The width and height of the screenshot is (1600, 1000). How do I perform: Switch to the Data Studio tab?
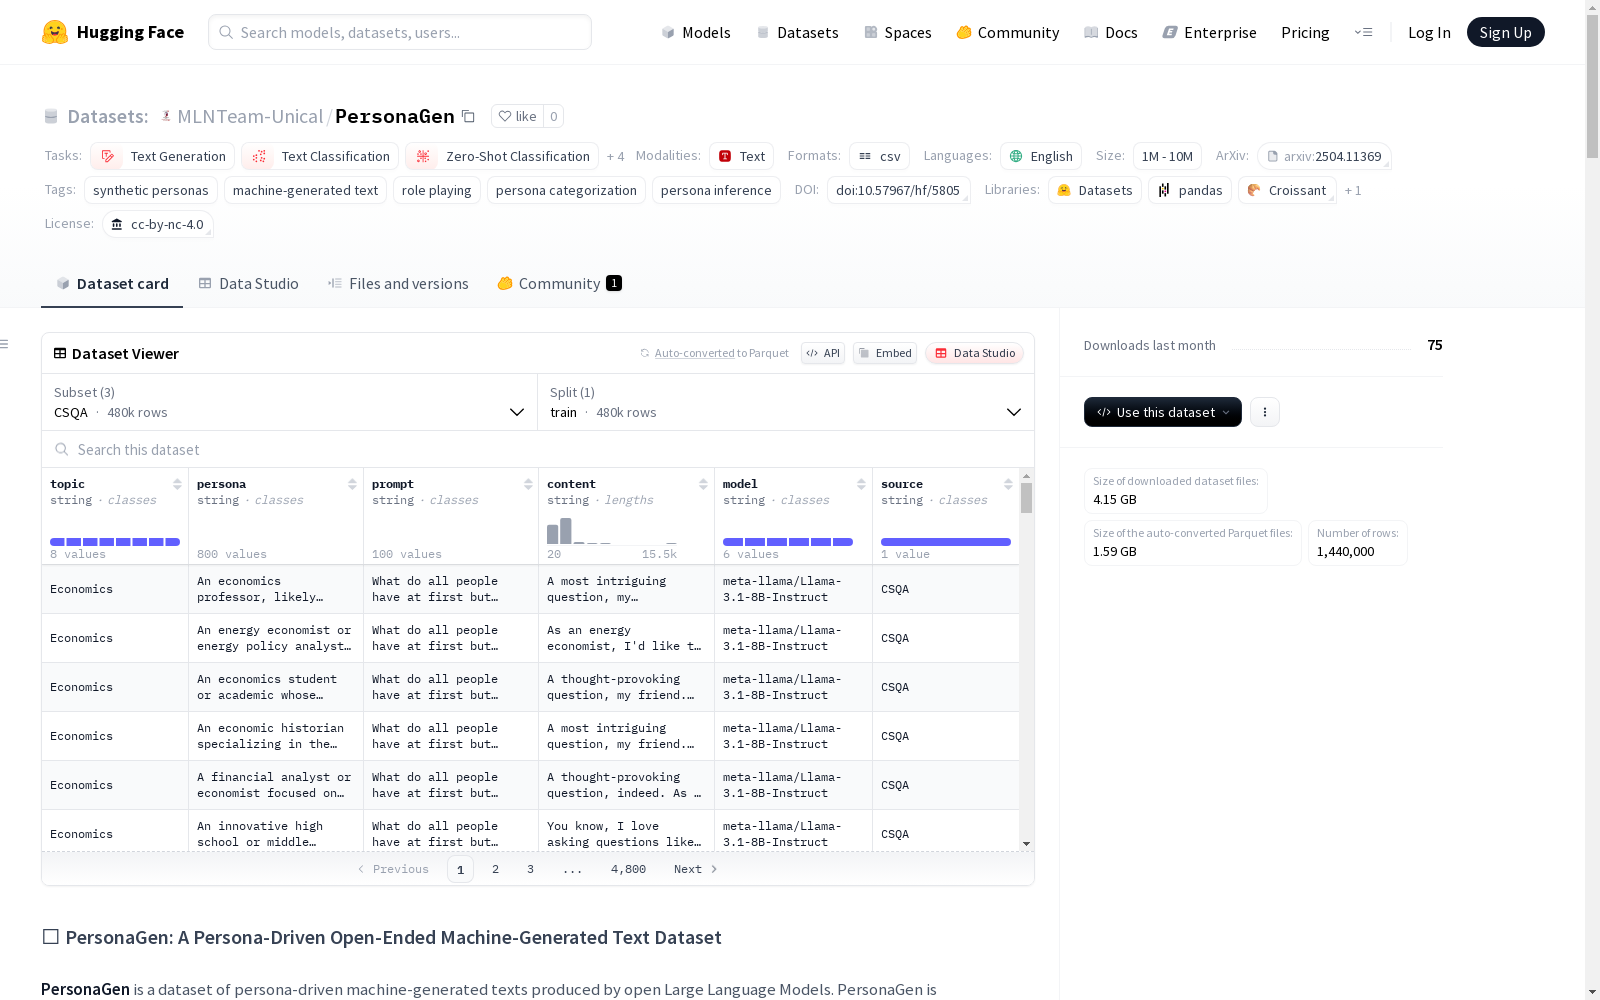click(248, 284)
